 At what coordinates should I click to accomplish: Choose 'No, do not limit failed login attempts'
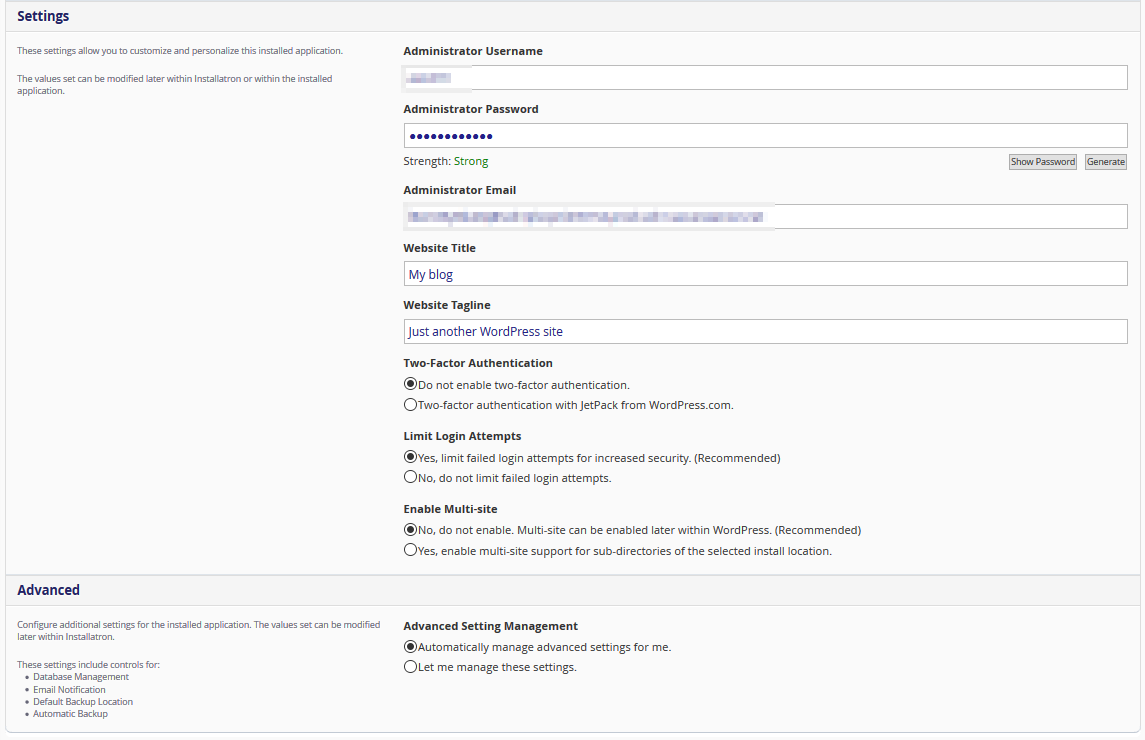[410, 477]
